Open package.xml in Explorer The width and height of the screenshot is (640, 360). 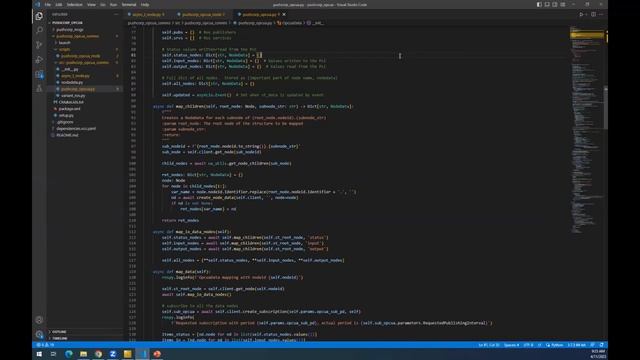pos(69,109)
